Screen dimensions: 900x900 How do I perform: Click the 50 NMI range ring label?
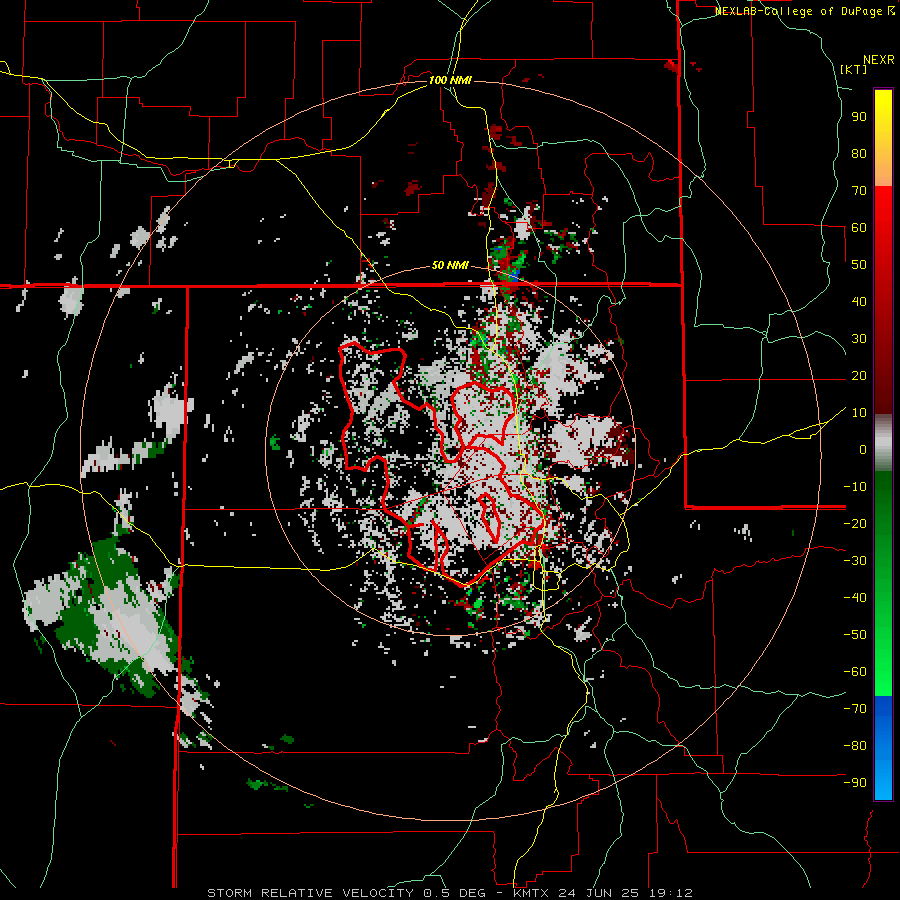[x=450, y=265]
